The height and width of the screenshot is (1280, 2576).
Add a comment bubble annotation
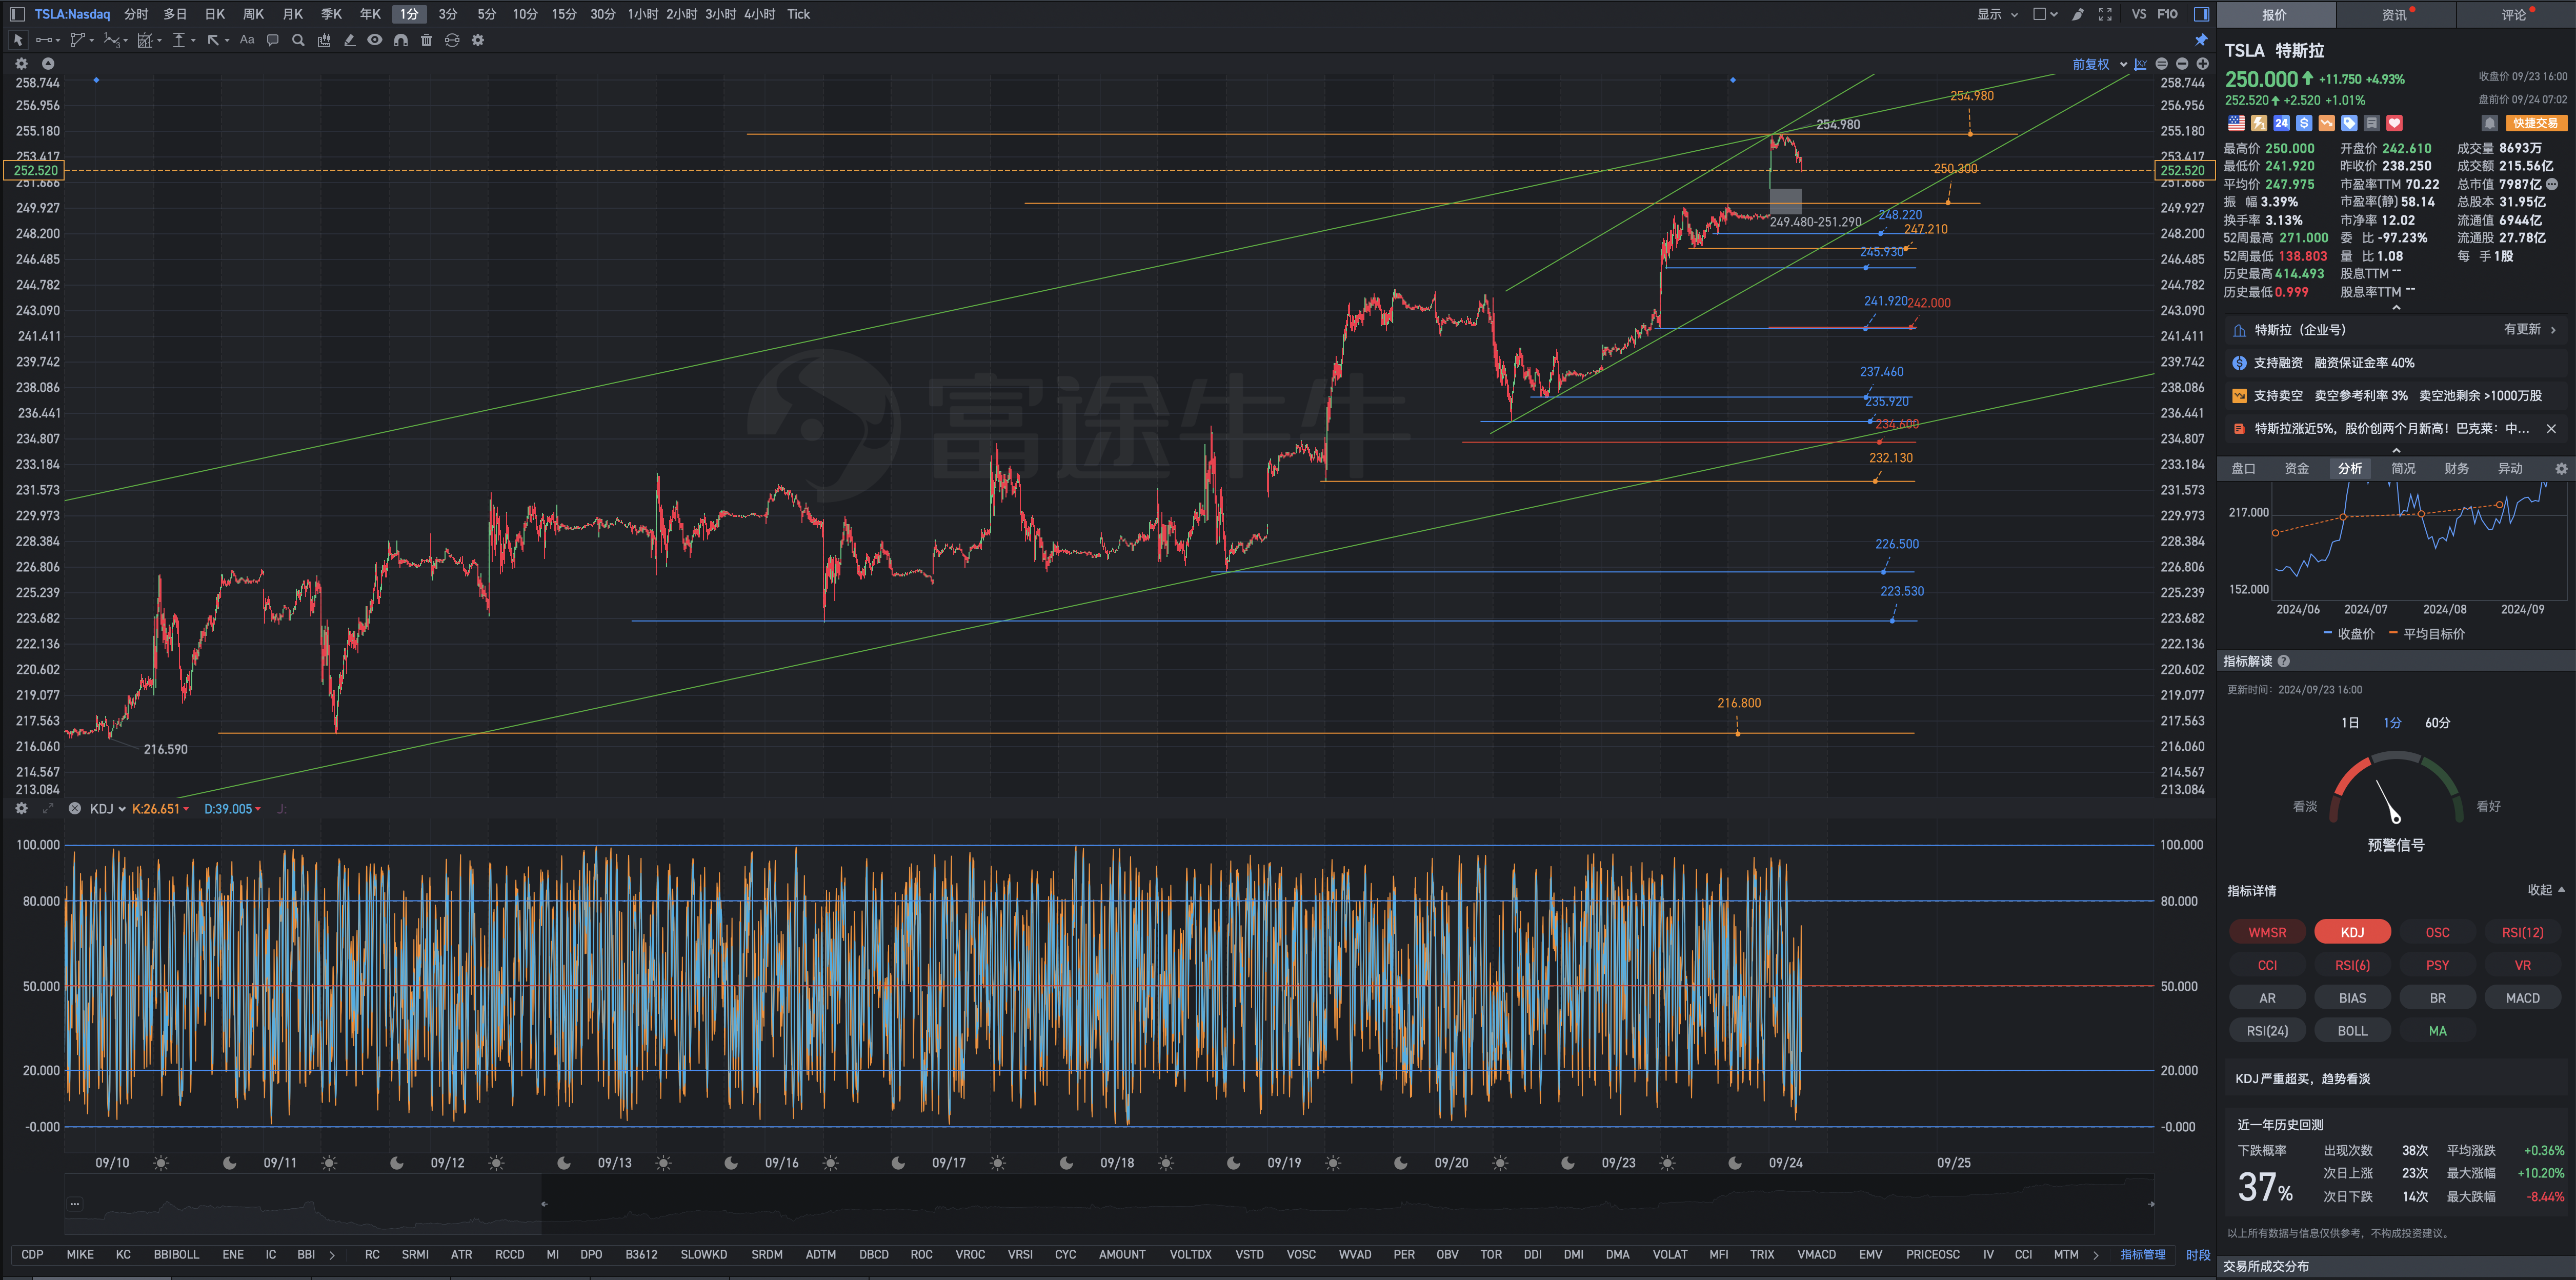272,40
